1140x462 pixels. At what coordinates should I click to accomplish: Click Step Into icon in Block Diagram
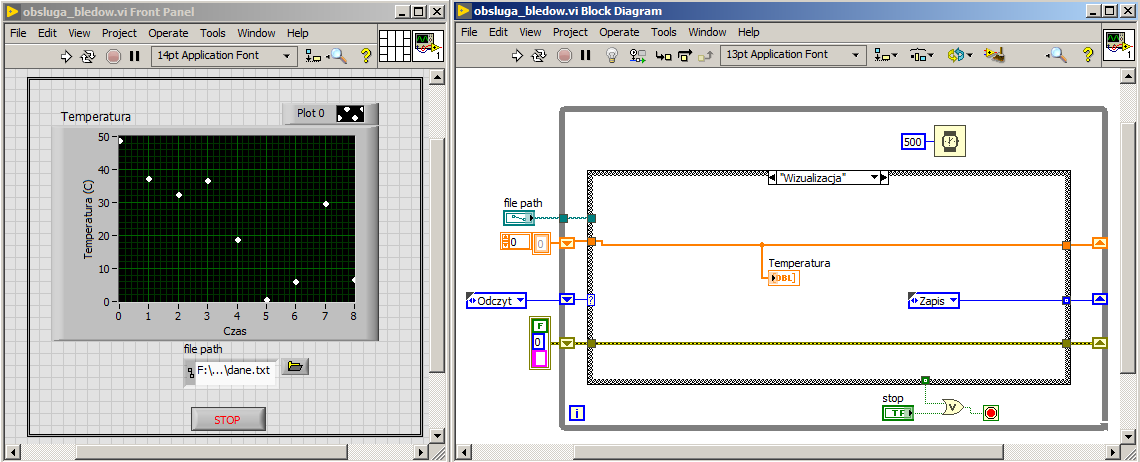point(661,55)
